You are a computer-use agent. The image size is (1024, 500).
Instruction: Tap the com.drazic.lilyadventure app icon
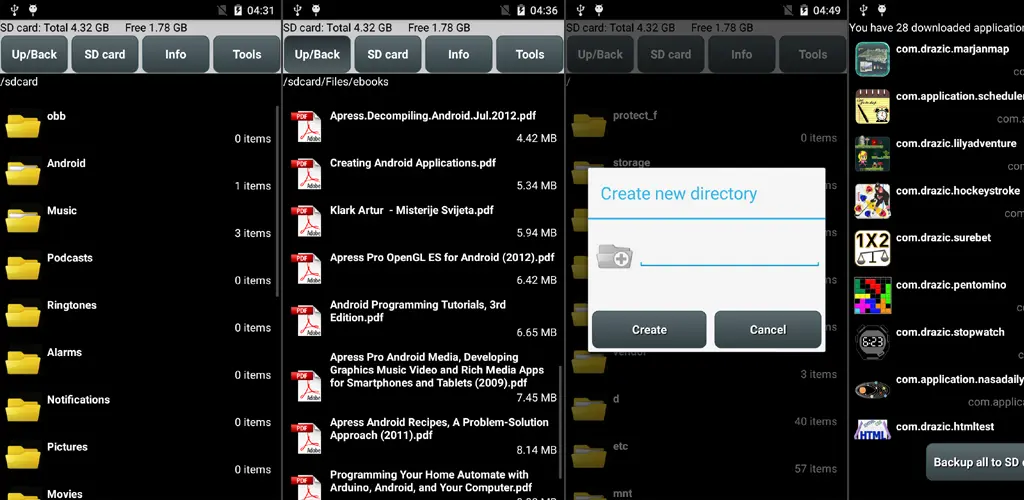point(872,154)
